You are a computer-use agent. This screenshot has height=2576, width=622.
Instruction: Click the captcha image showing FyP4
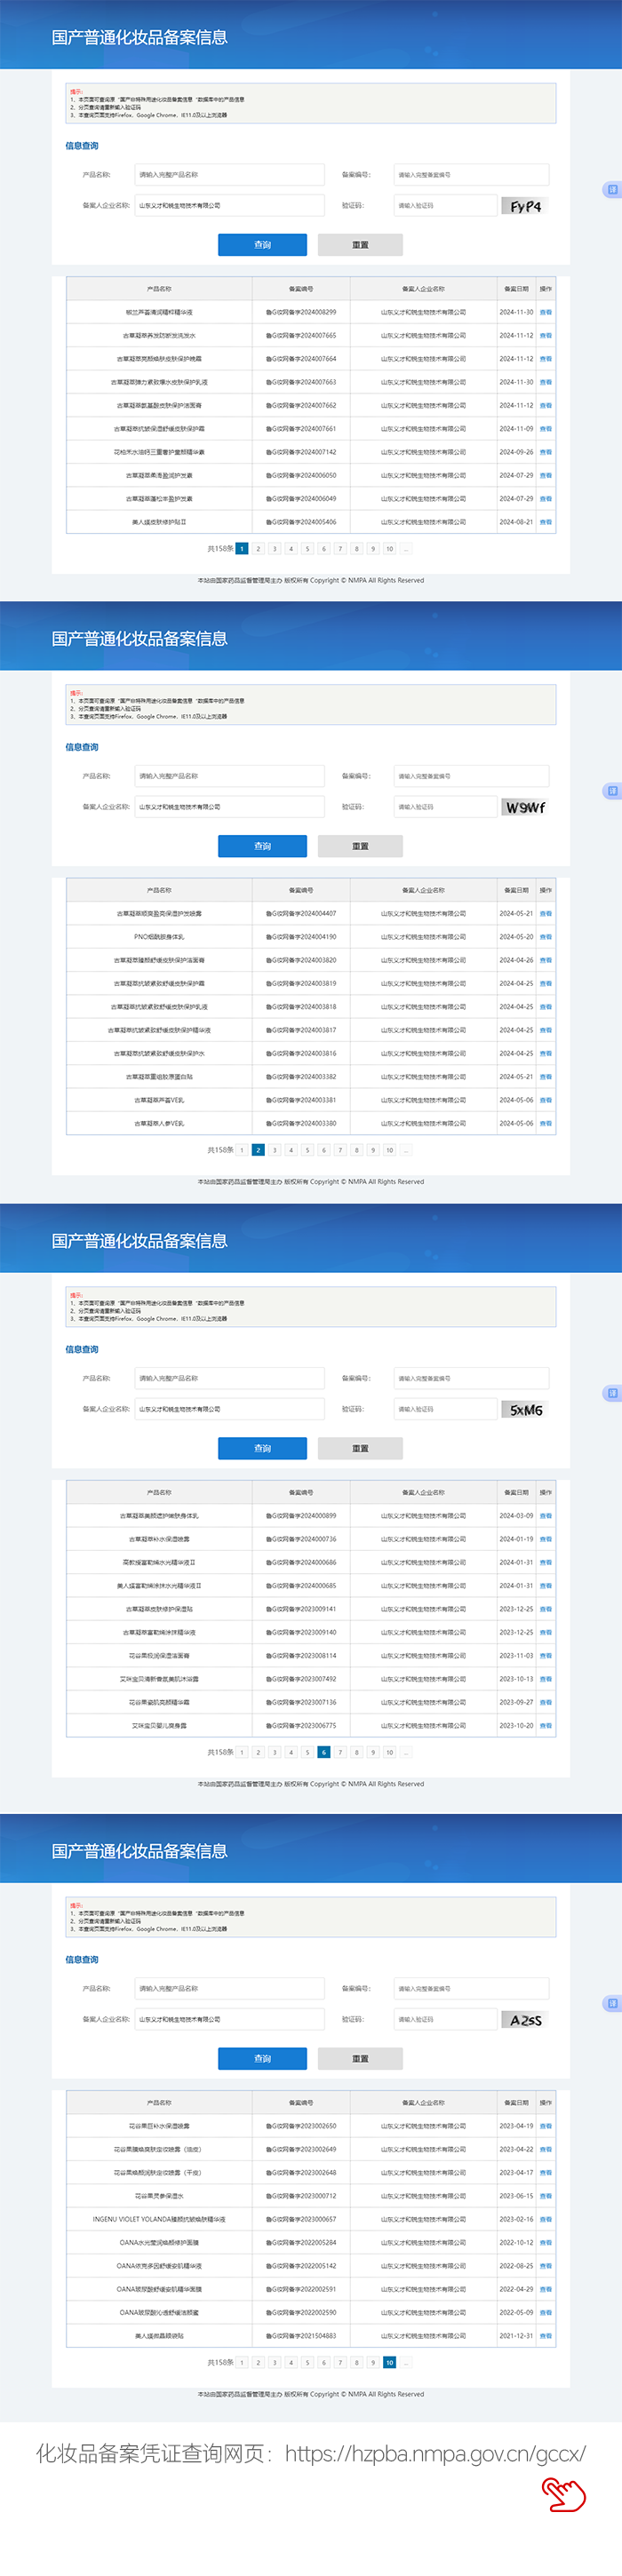pos(524,206)
